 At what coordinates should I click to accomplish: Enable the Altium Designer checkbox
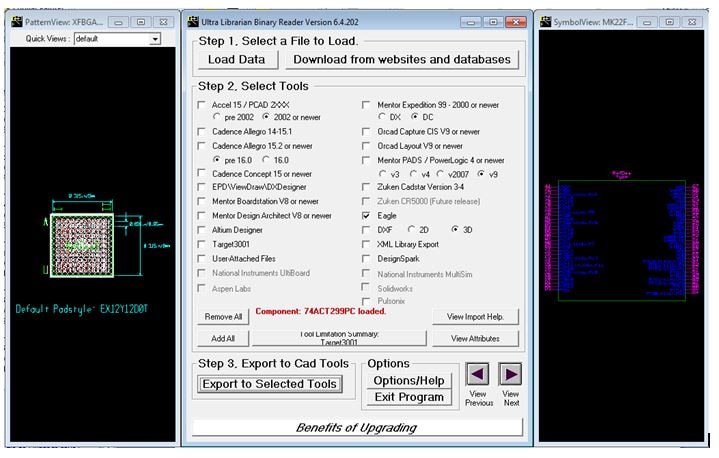pyautogui.click(x=203, y=229)
